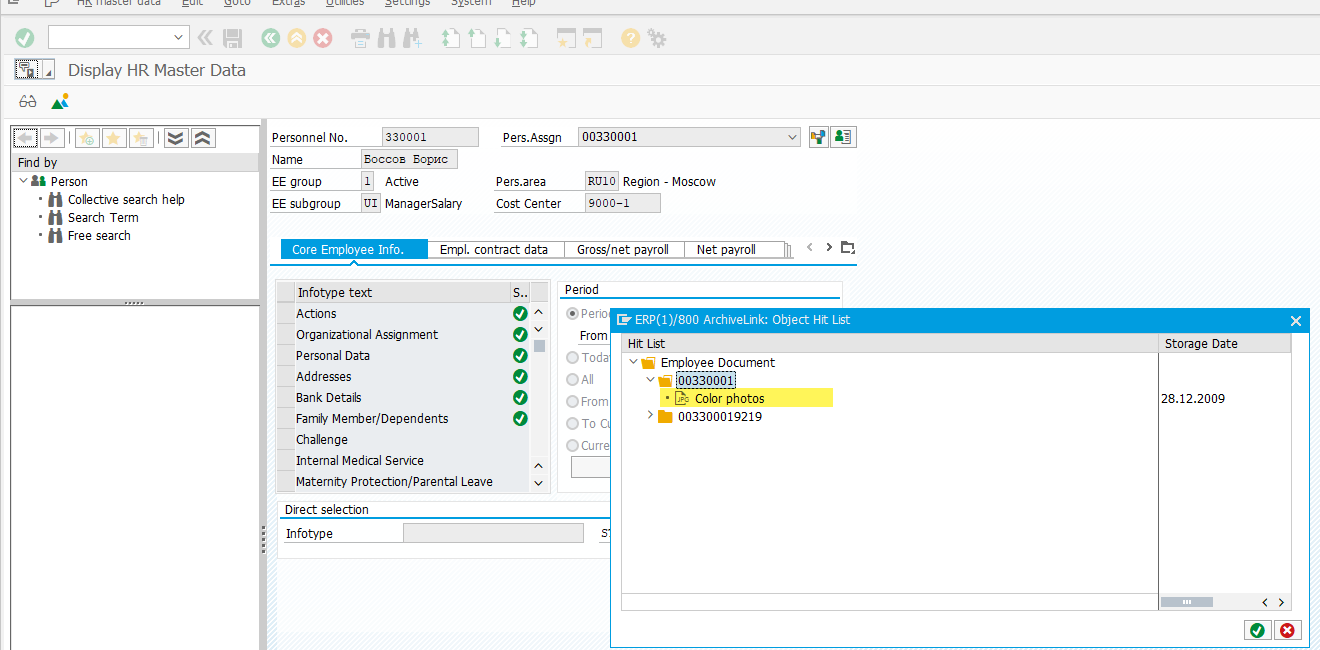Select the All radio button
The height and width of the screenshot is (650, 1320).
[x=573, y=379]
